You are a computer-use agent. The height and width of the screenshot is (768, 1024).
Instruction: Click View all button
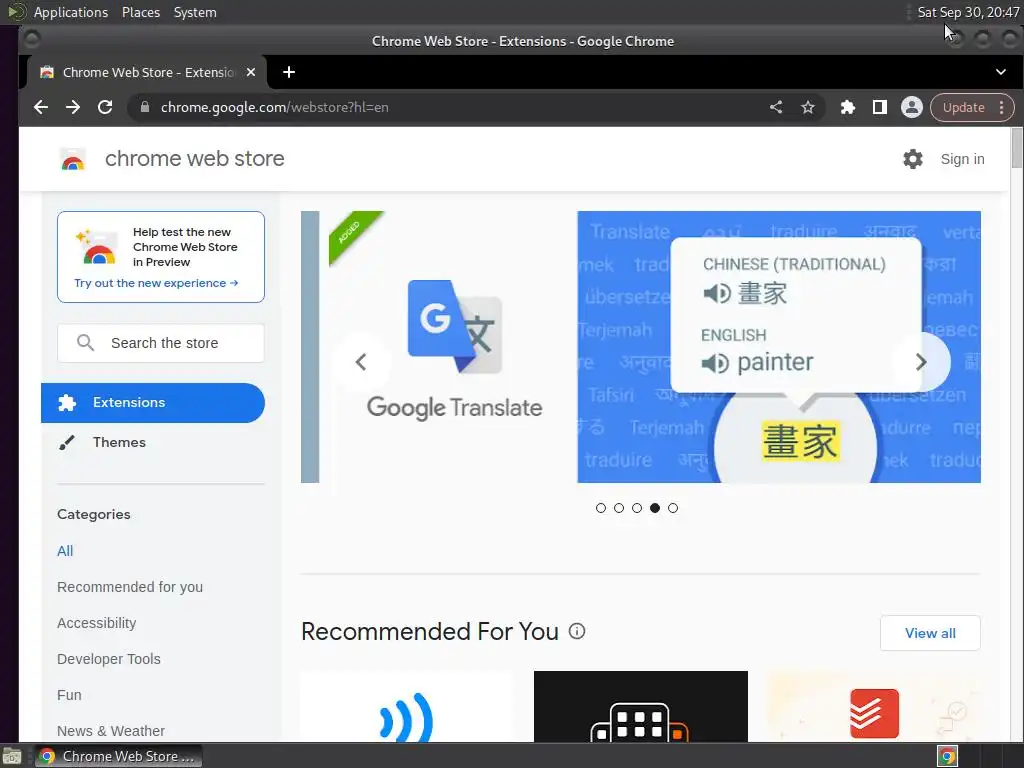[x=930, y=633]
